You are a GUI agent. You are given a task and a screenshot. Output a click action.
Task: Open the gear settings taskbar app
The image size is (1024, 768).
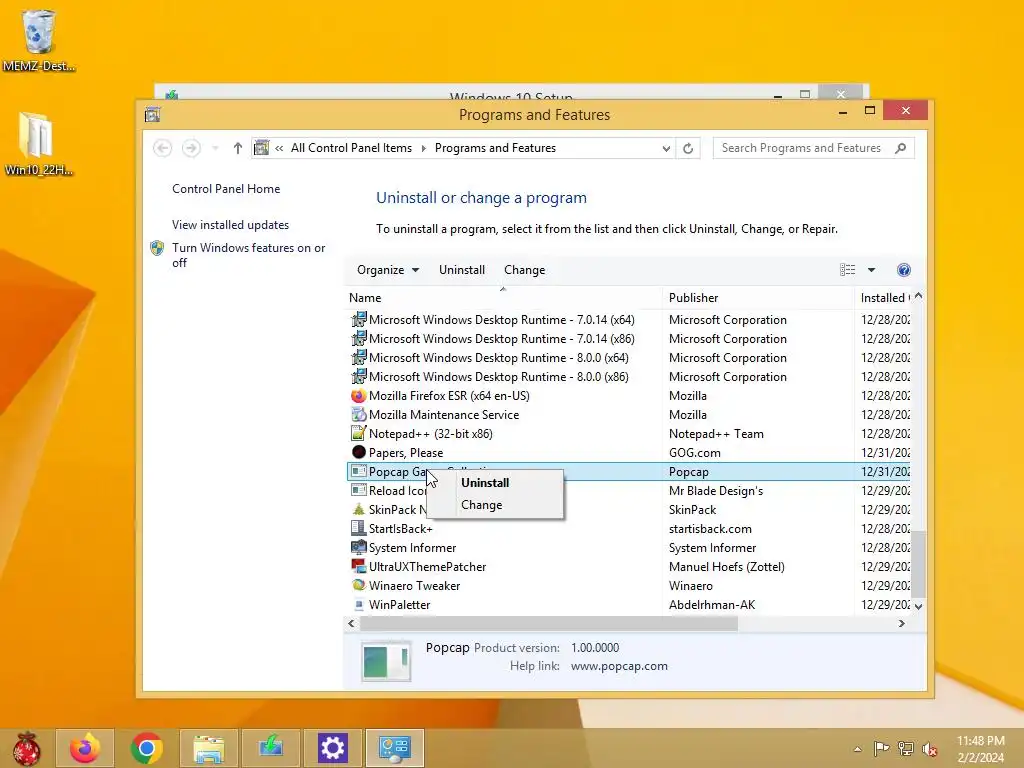tap(332, 748)
